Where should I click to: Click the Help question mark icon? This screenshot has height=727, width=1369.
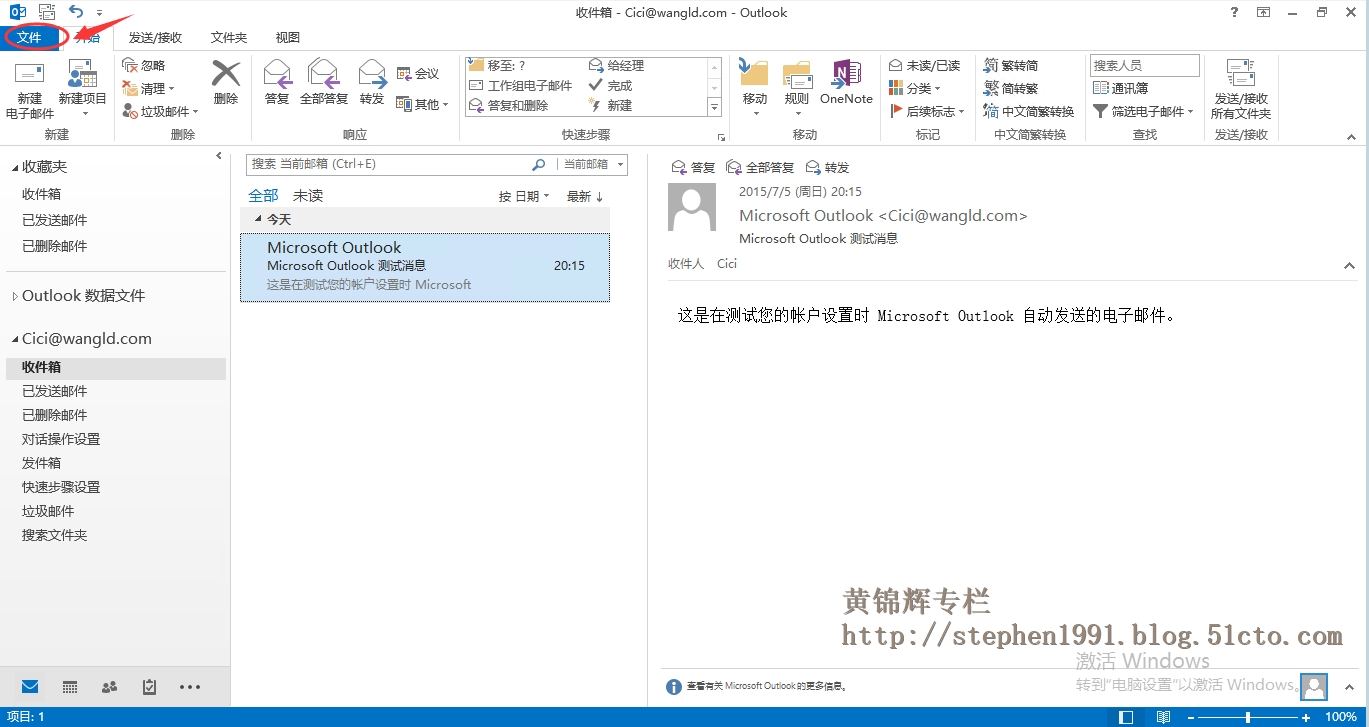1232,12
